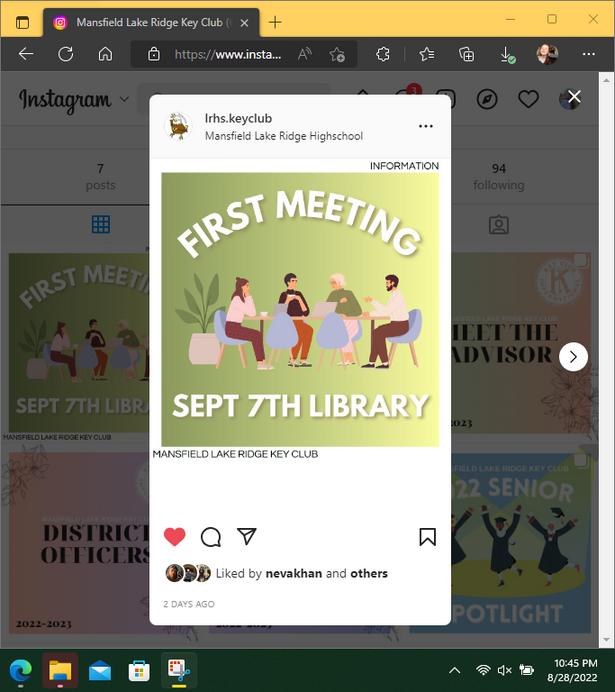615x692 pixels.
Task: Show others who liked the post
Action: tap(369, 573)
